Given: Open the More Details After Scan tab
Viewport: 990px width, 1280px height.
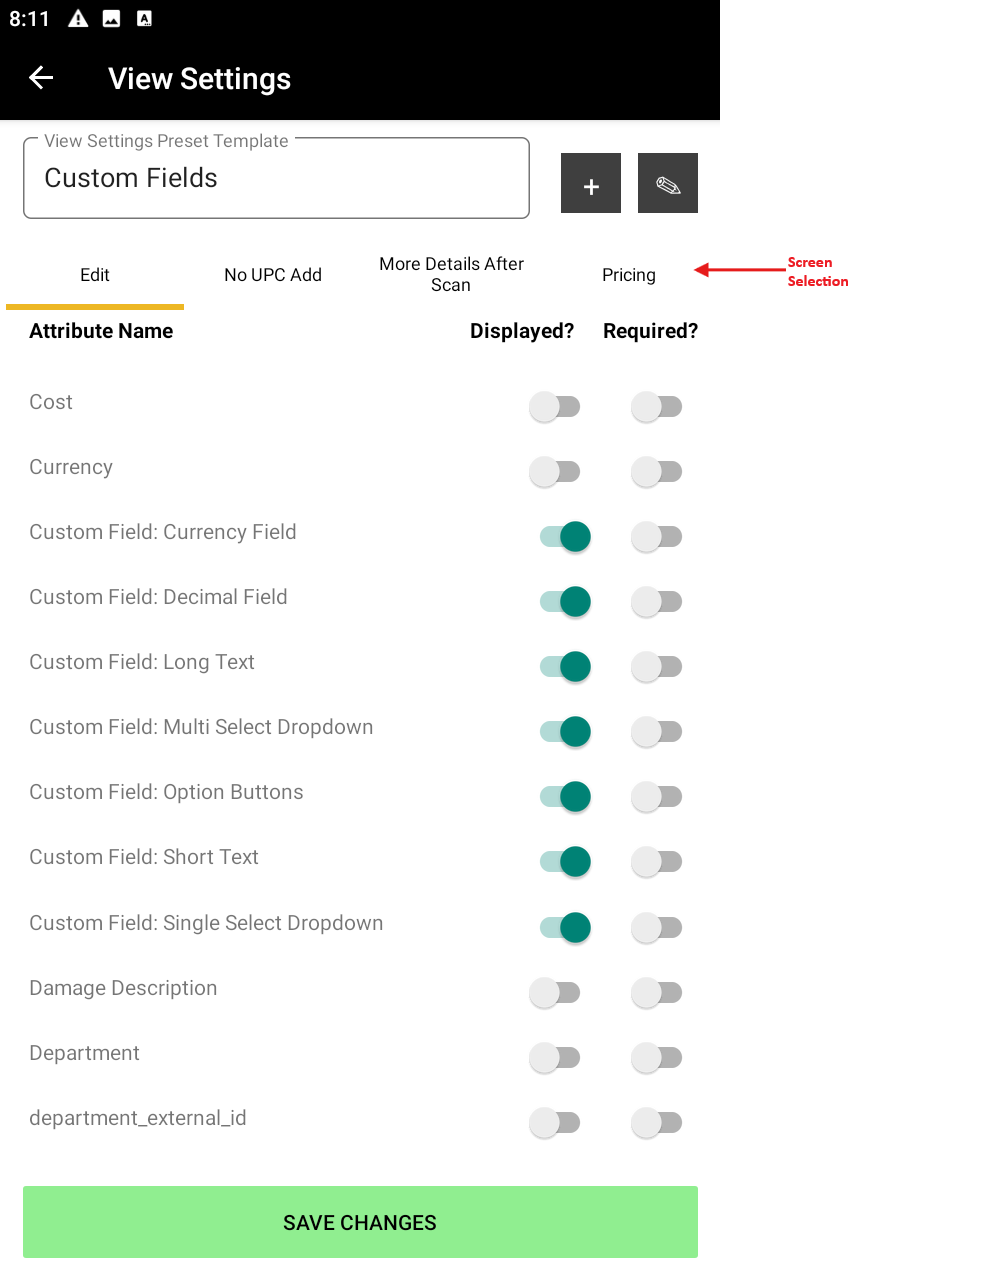Looking at the screenshot, I should tap(451, 275).
